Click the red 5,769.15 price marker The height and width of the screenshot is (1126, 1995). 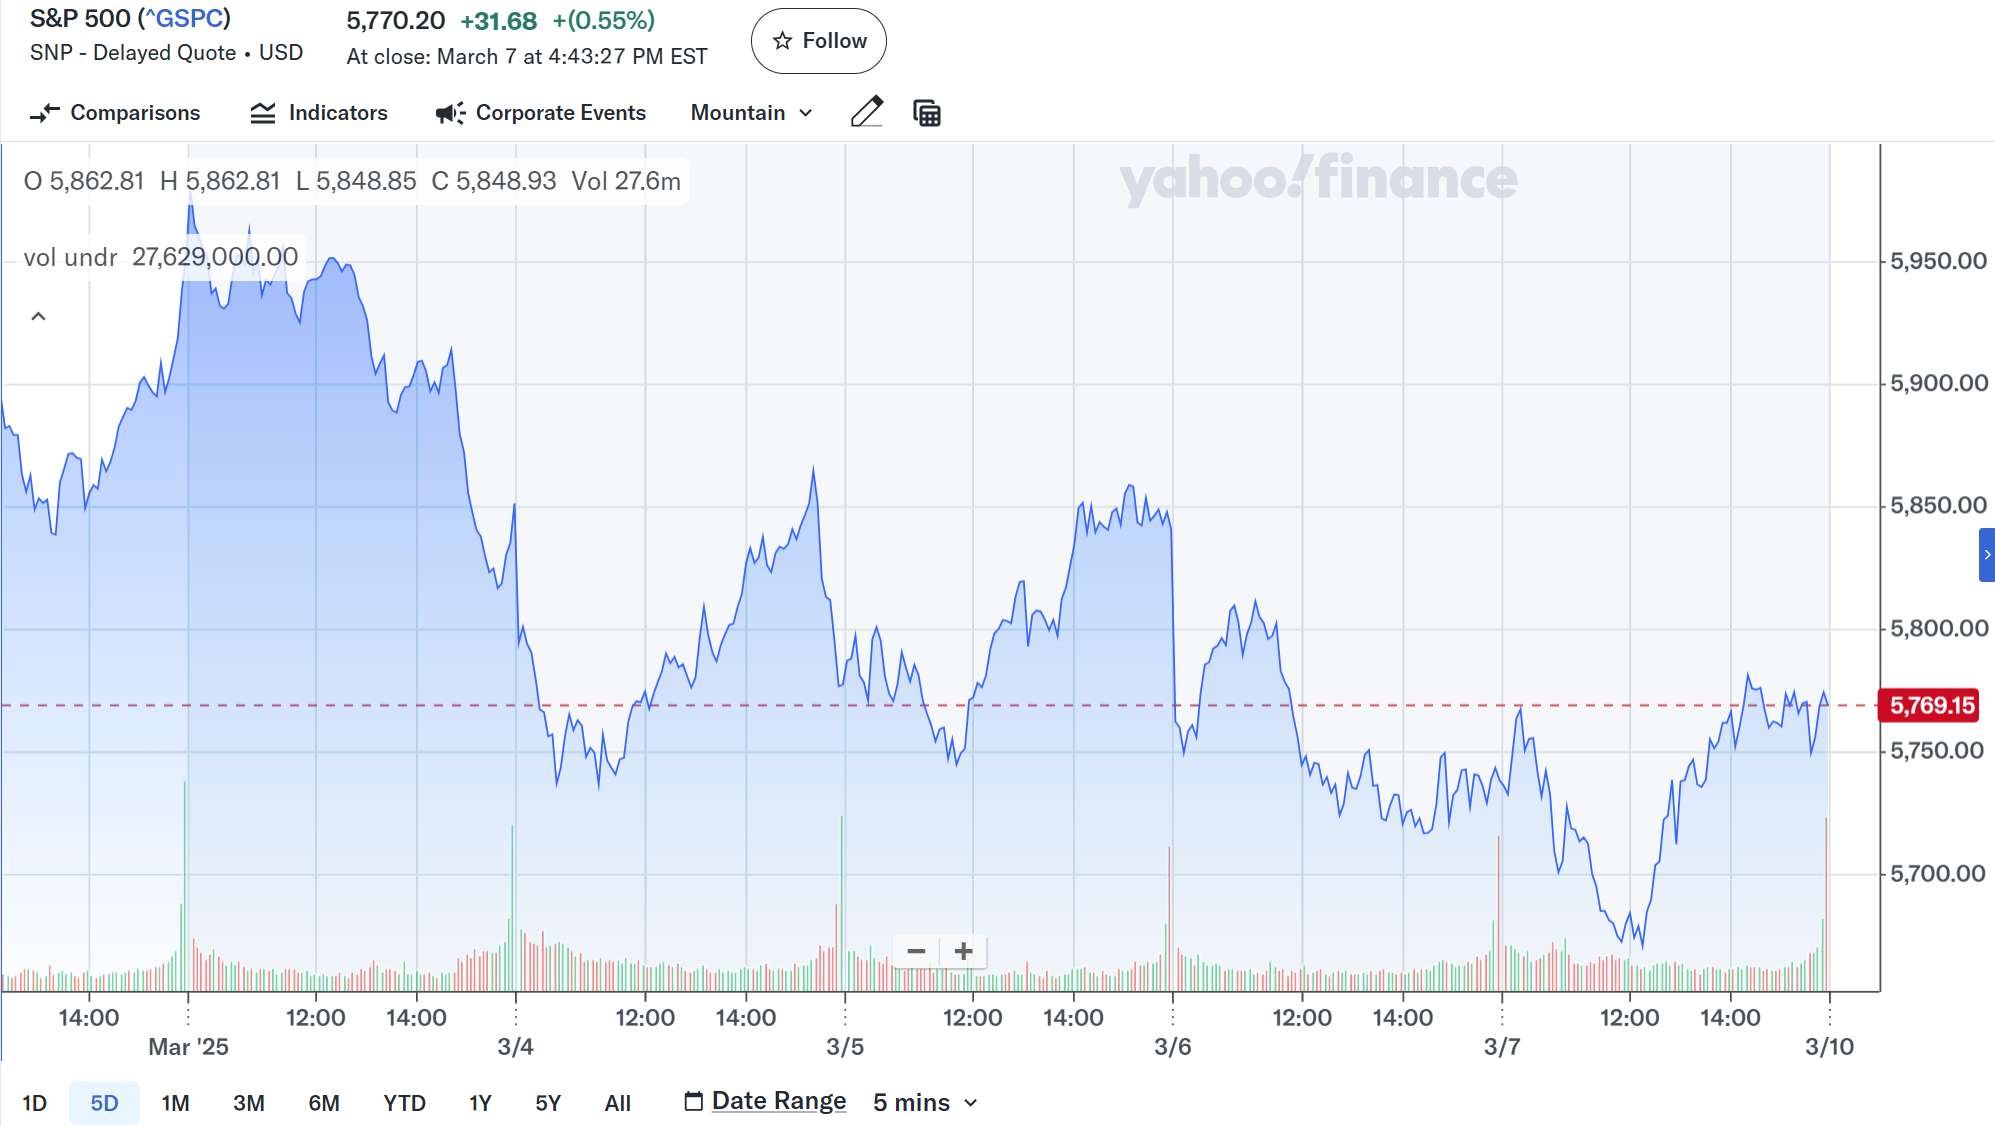point(1931,705)
